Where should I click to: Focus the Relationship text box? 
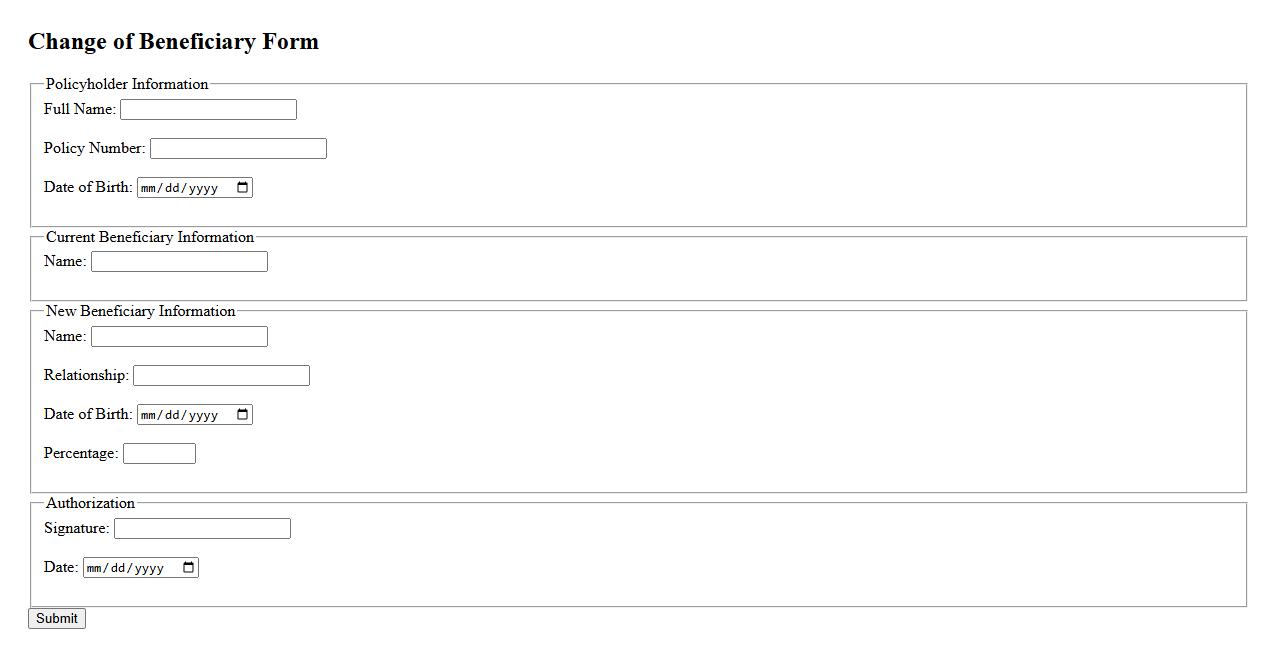point(221,376)
